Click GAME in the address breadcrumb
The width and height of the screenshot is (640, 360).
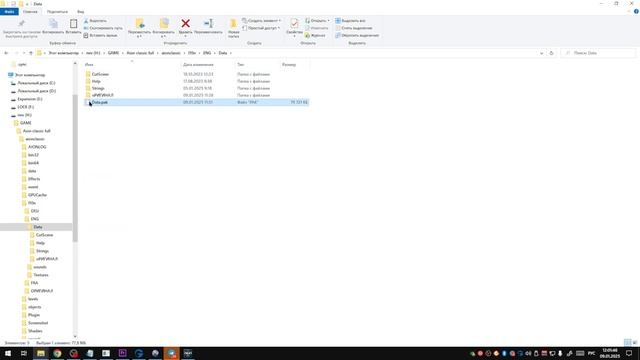coord(113,53)
